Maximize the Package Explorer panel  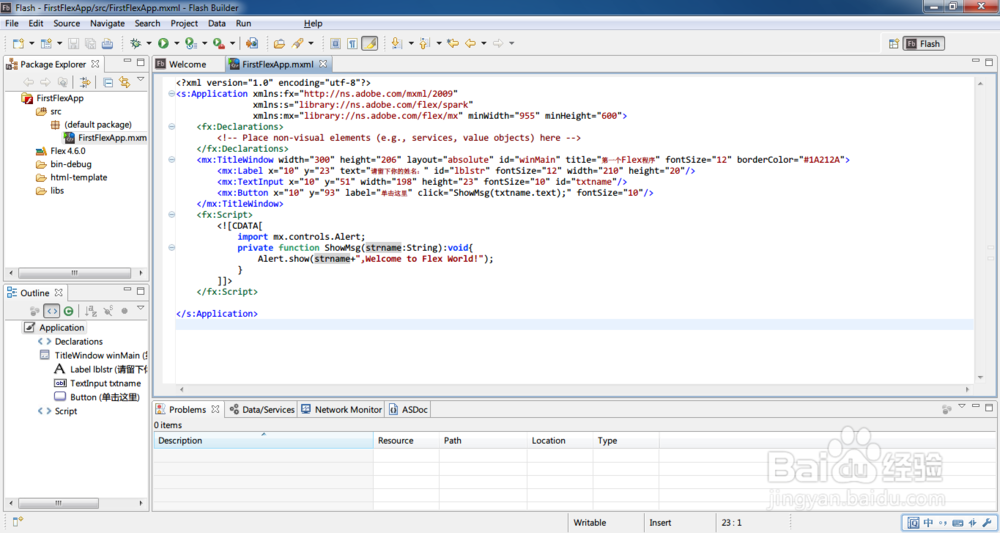coord(141,62)
